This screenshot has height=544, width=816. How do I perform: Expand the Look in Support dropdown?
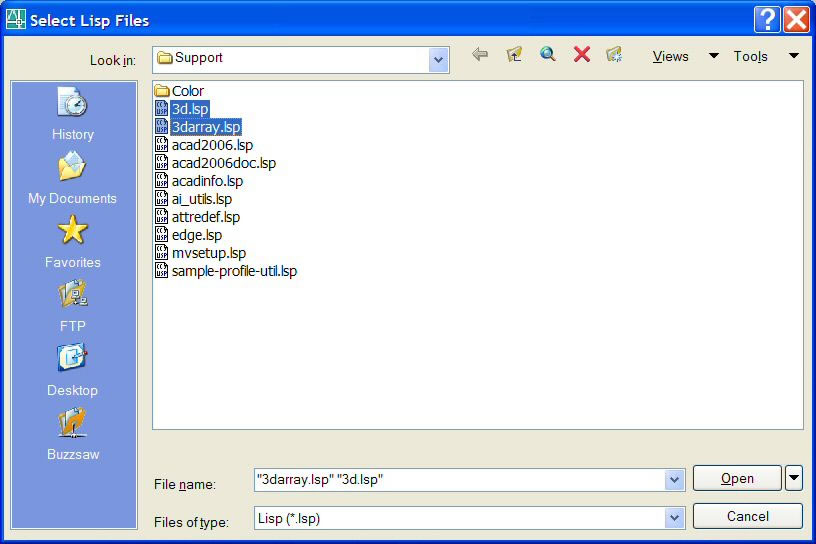point(438,59)
